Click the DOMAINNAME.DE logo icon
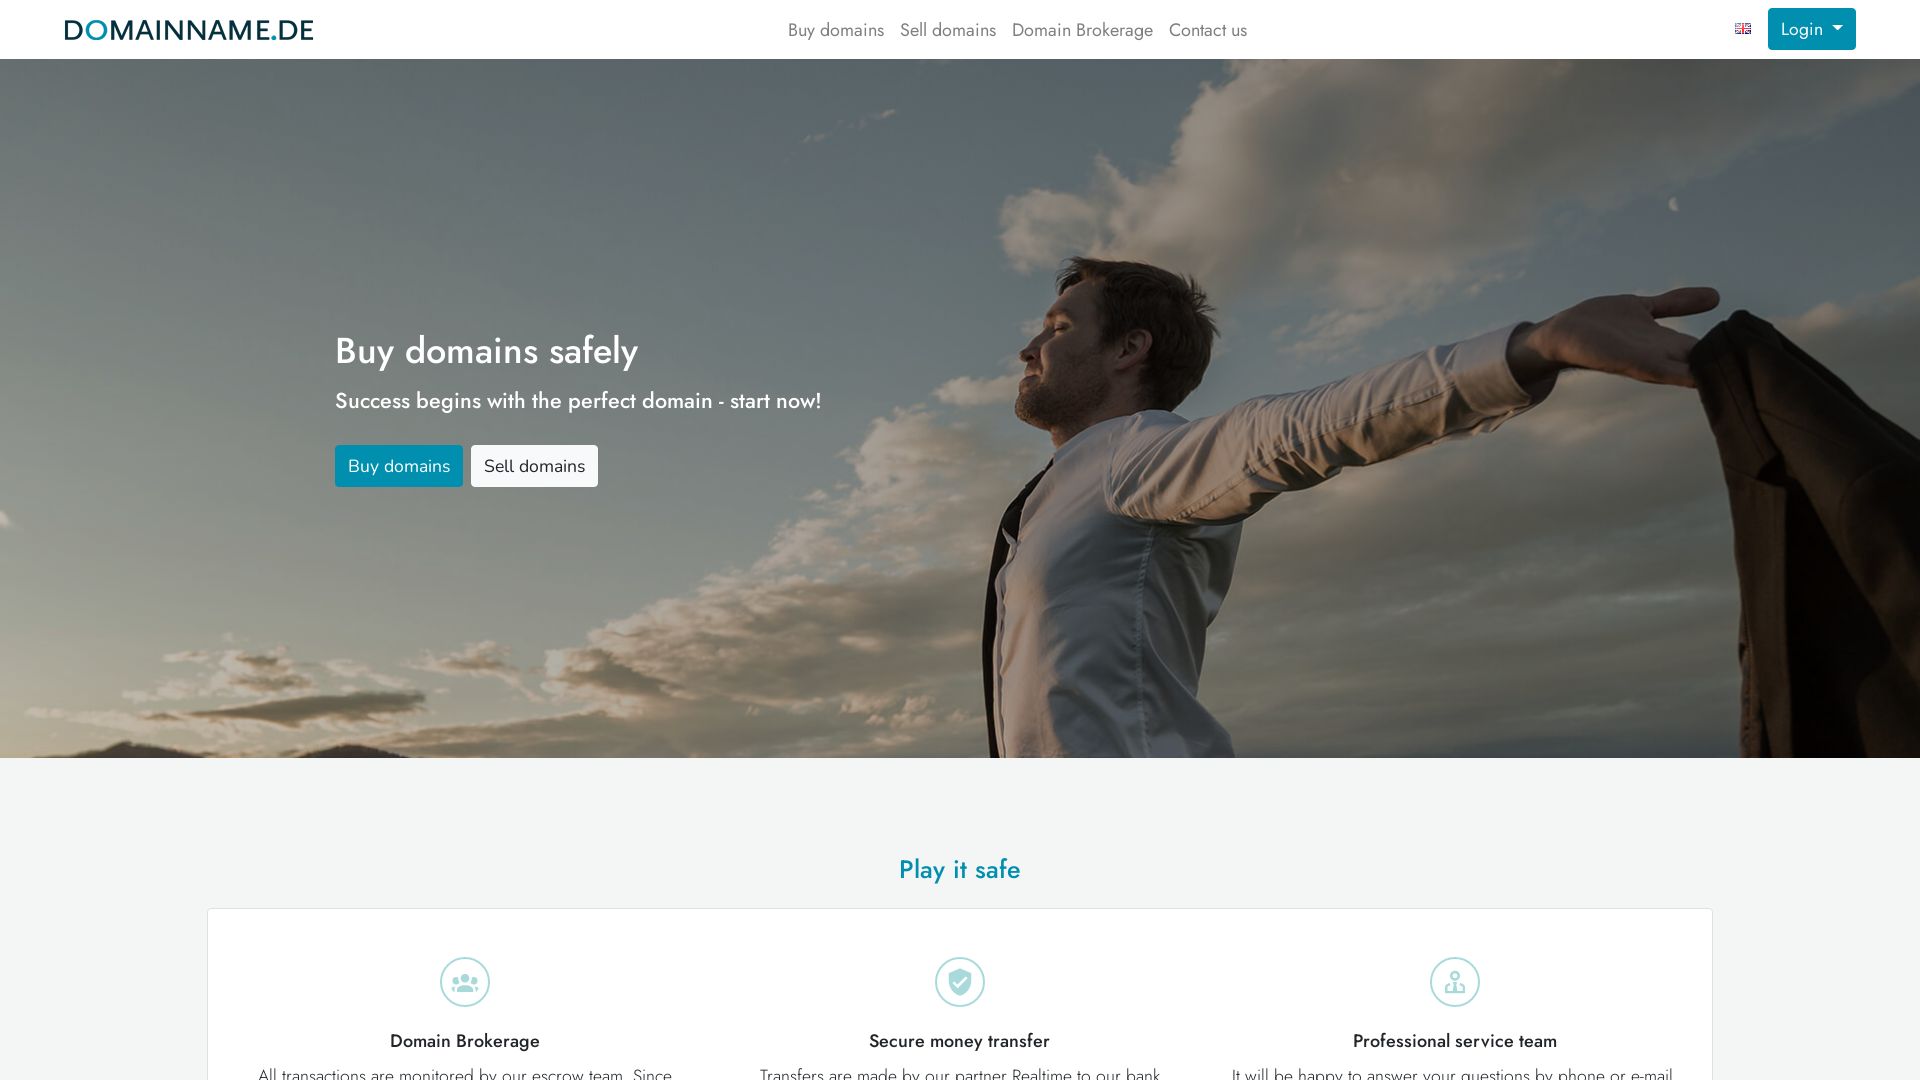1920x1080 pixels. pyautogui.click(x=189, y=29)
